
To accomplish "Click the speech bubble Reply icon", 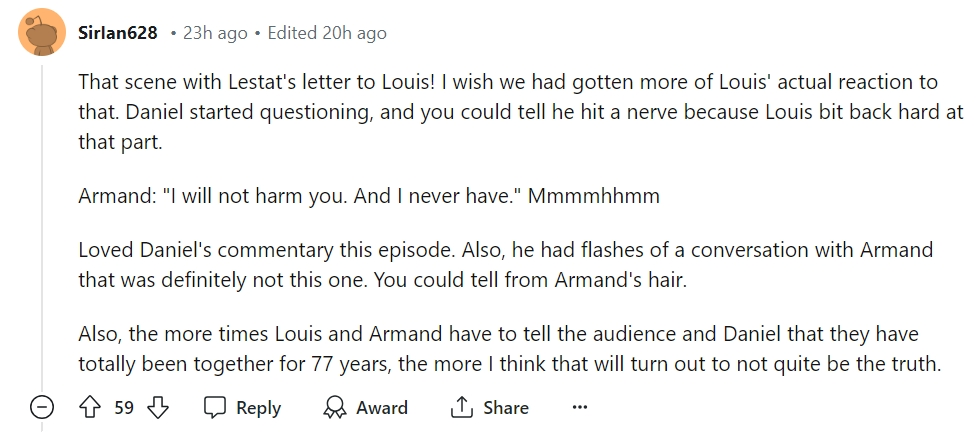I will click(215, 408).
